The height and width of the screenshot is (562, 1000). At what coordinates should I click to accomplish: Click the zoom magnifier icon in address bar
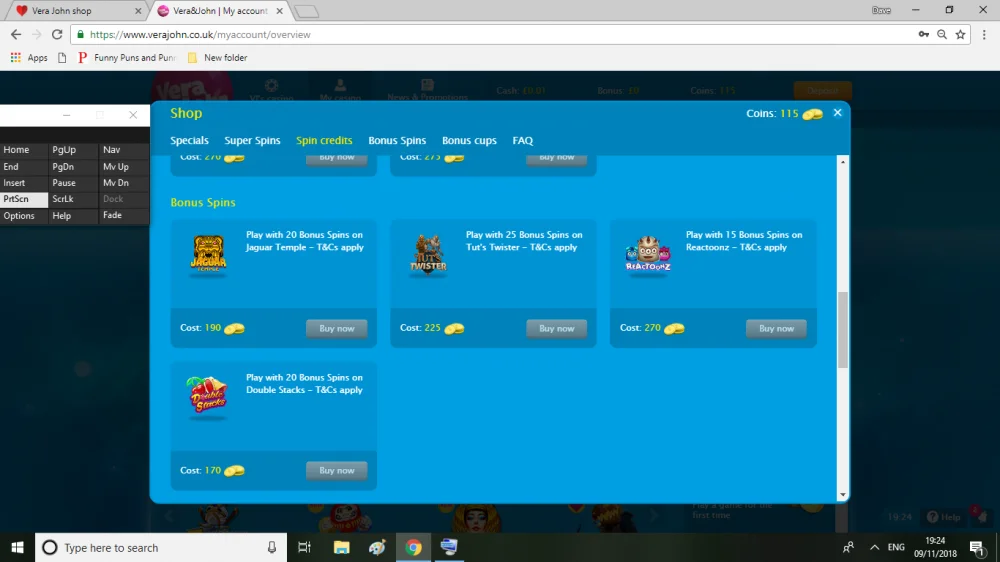[x=942, y=34]
